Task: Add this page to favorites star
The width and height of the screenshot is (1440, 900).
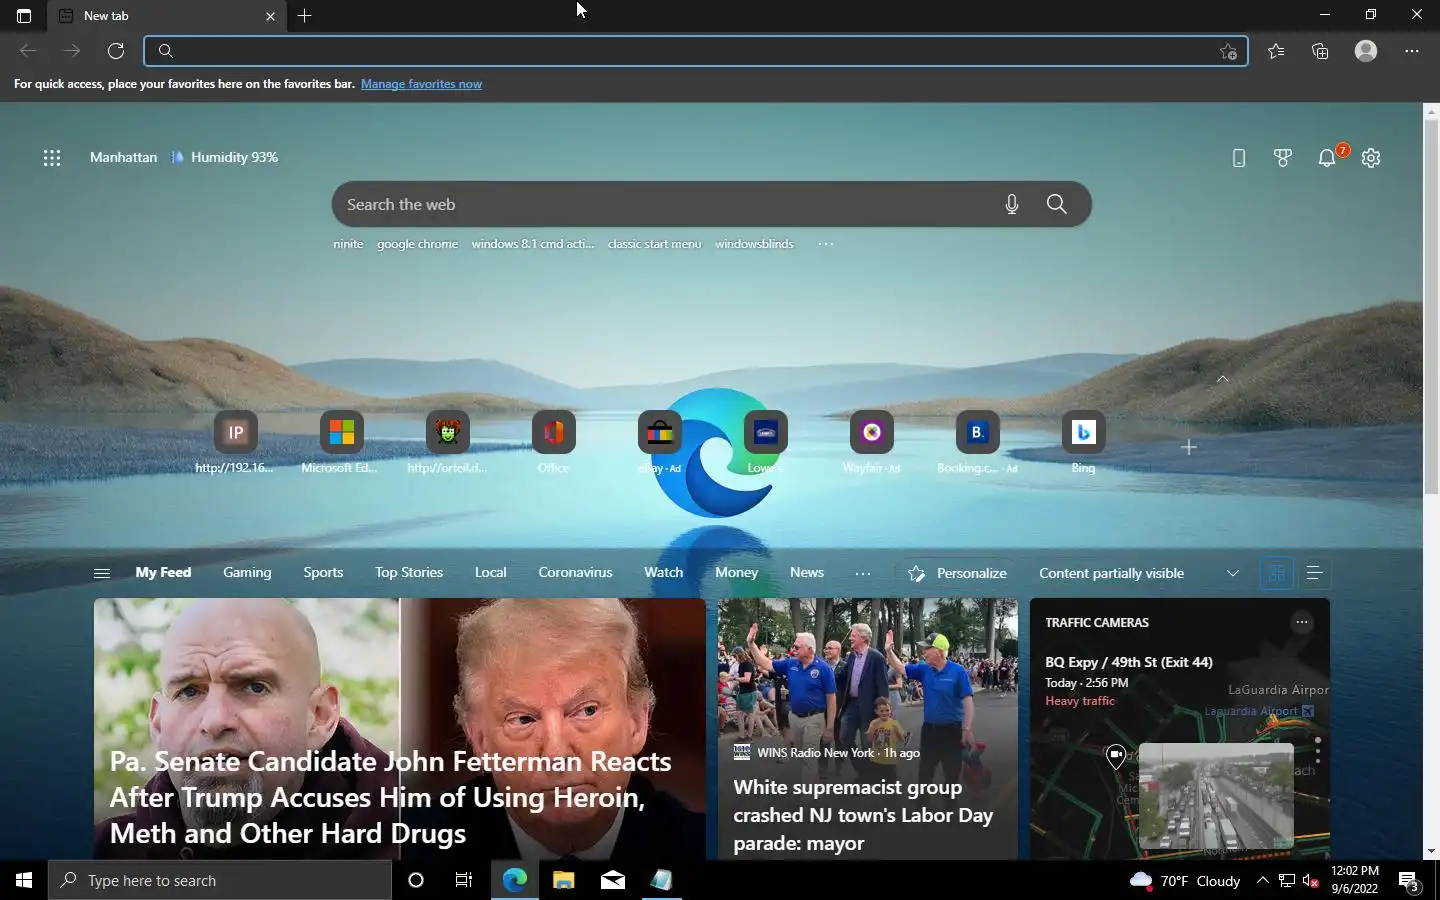Action: pos(1229,52)
